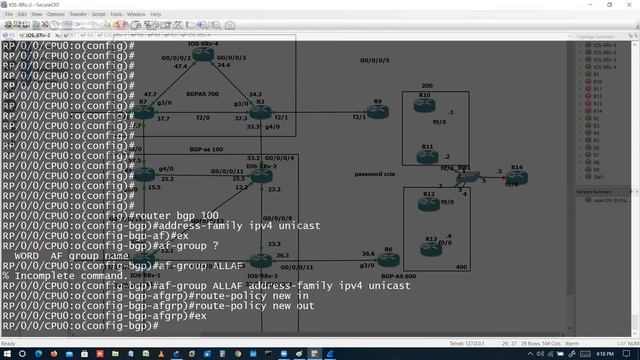The width and height of the screenshot is (640, 360).
Task: Expand IOS-XRv-1 in Topology Summary
Action: (580, 45)
